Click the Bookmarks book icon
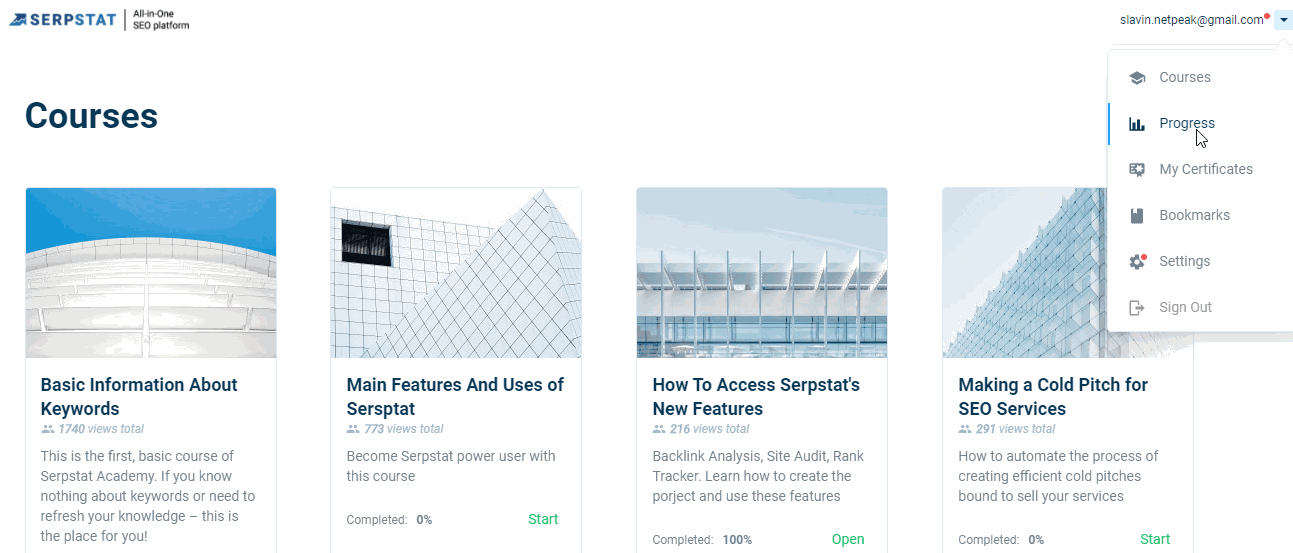This screenshot has width=1293, height=553. 1136,216
